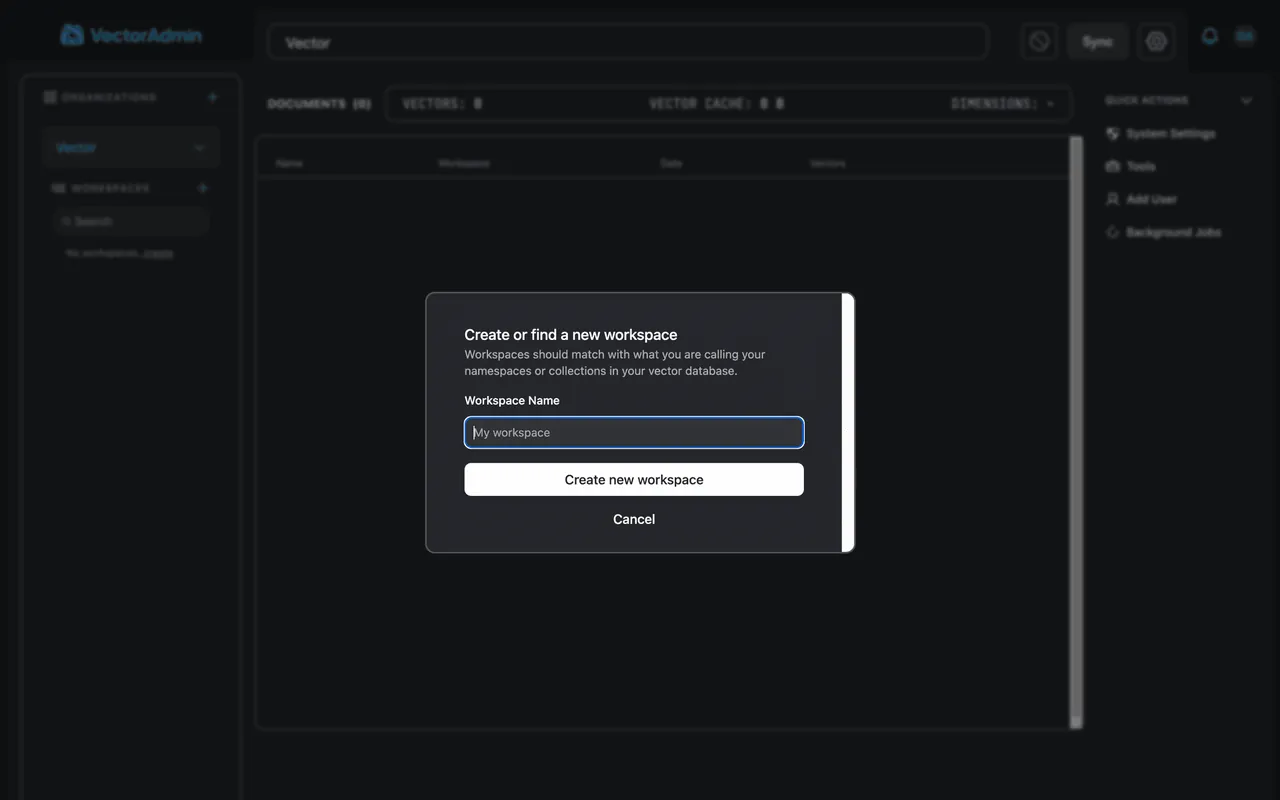Click the Vectors column header

[828, 163]
